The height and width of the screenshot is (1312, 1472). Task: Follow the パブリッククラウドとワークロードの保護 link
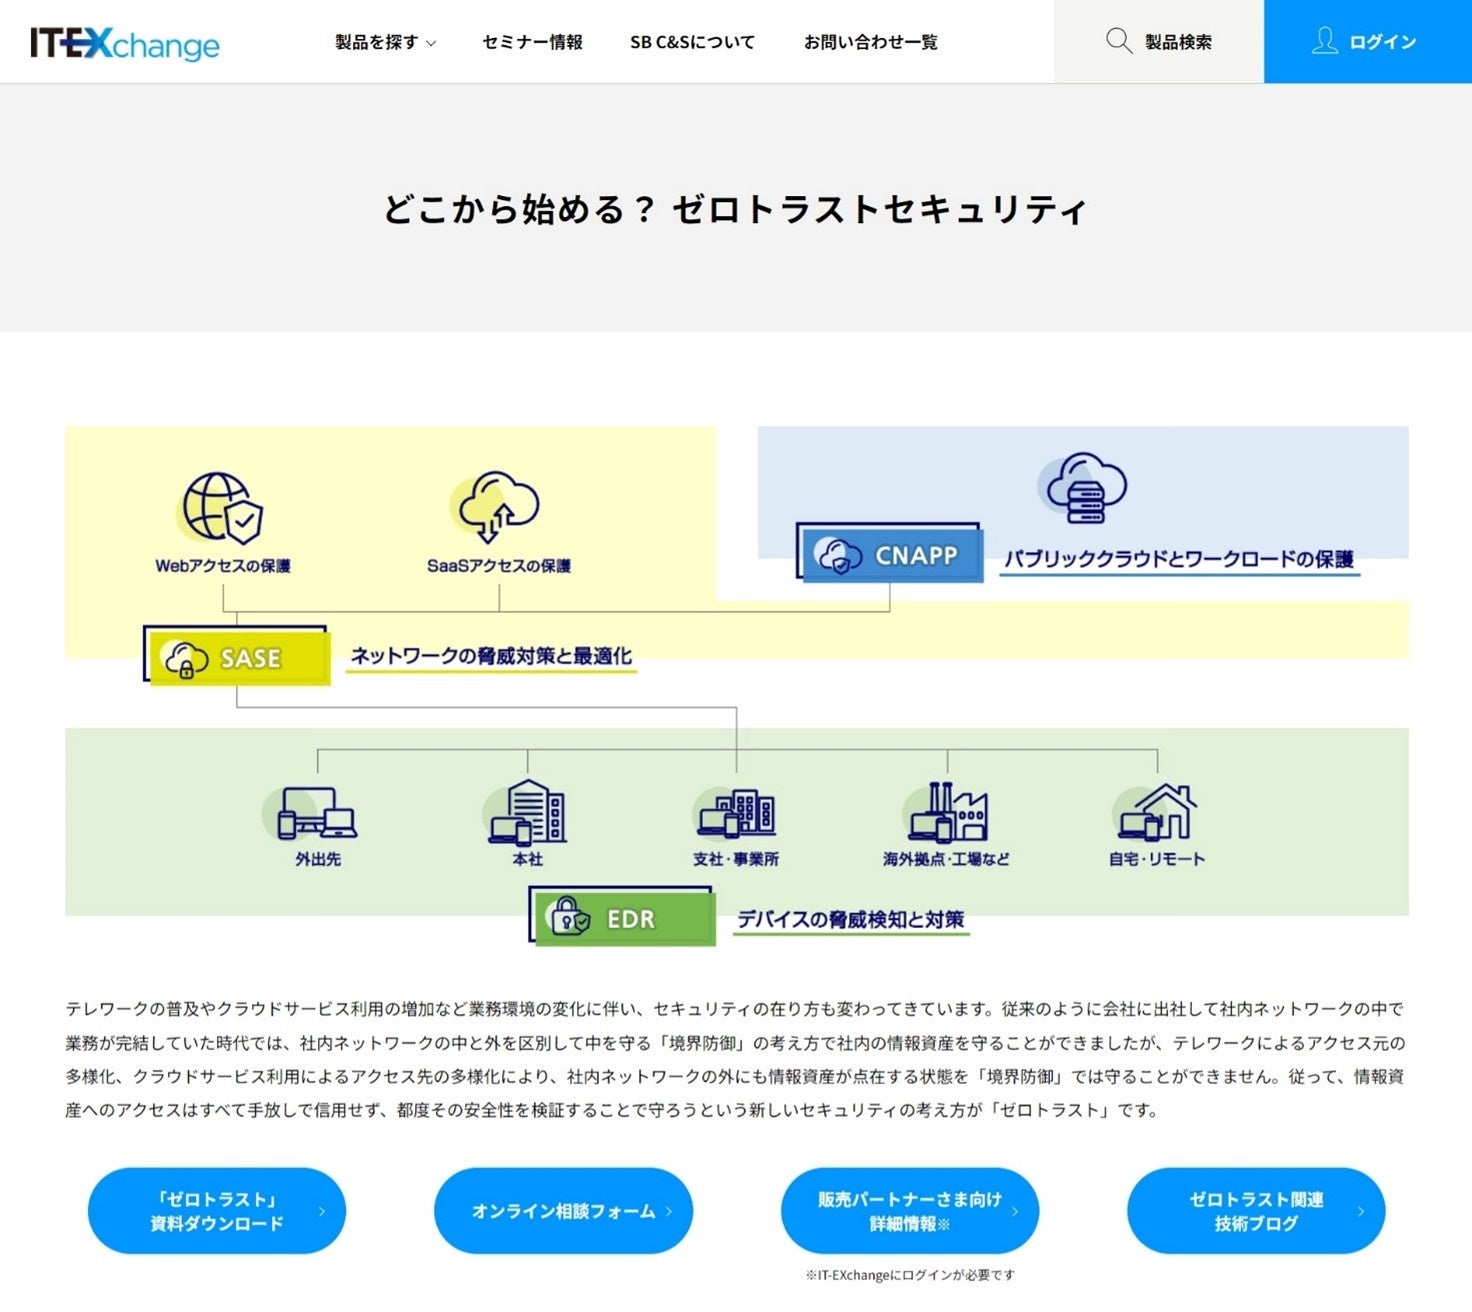point(1180,560)
